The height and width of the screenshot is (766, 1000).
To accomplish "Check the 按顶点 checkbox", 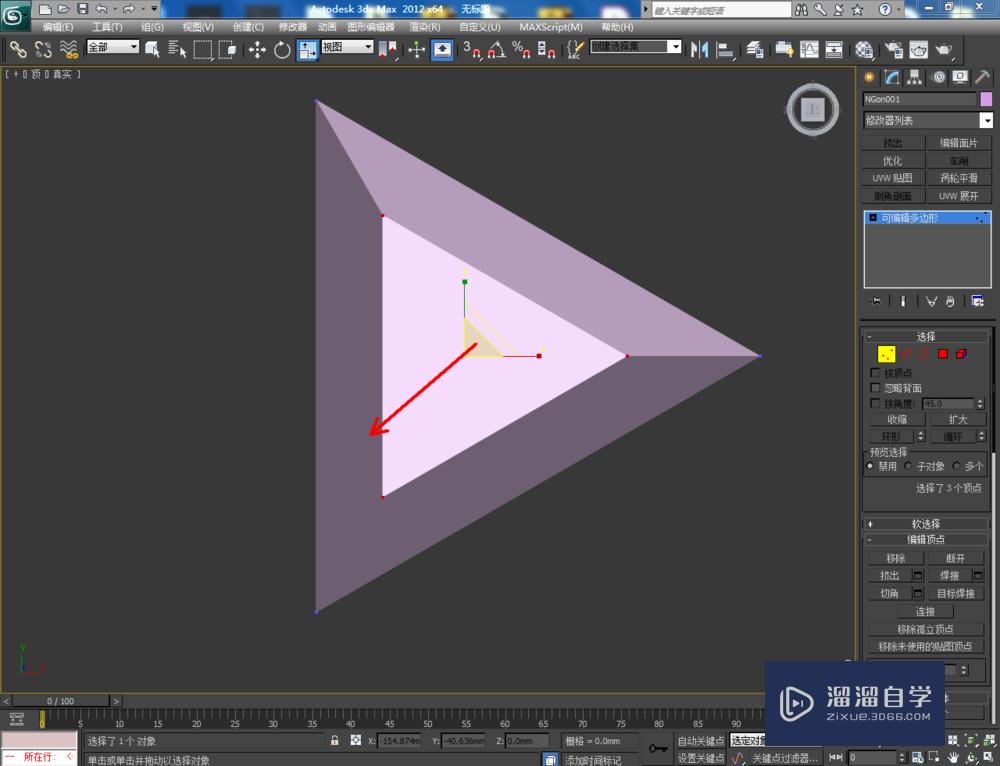I will coord(876,371).
